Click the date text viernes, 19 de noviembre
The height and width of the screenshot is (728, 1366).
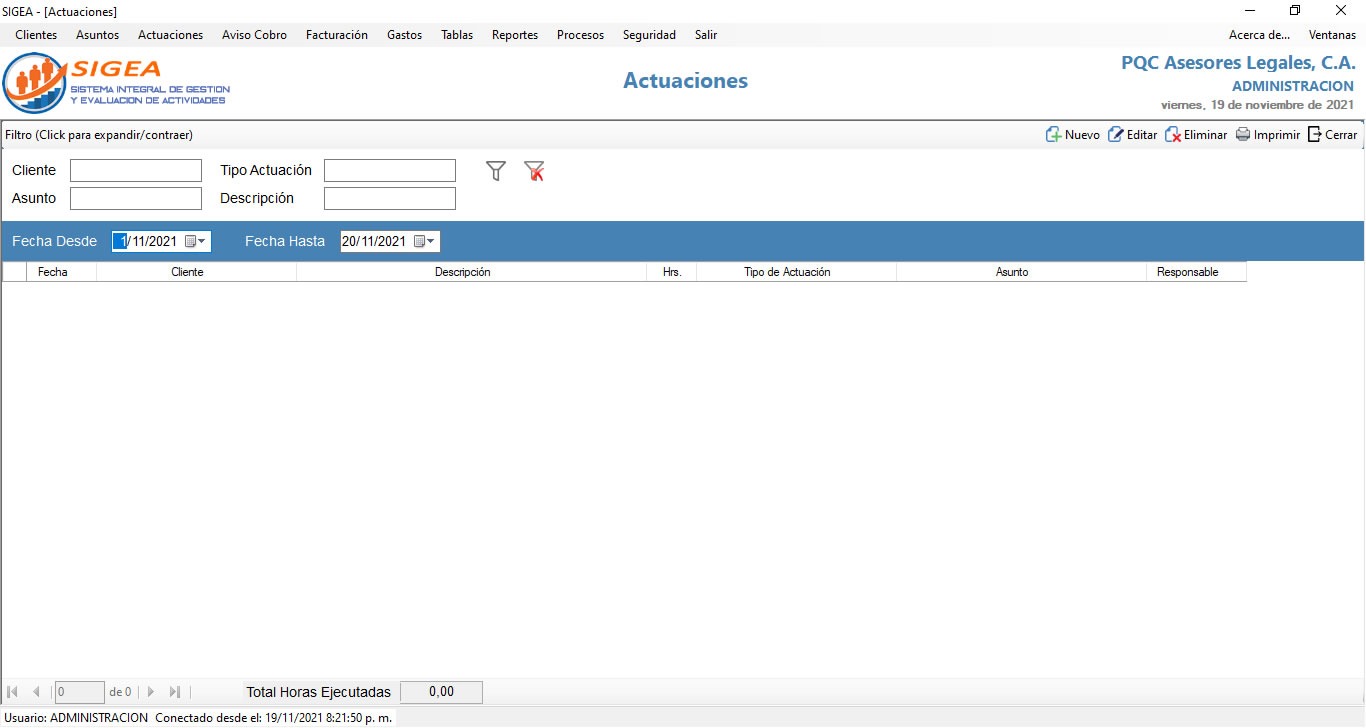(1257, 105)
